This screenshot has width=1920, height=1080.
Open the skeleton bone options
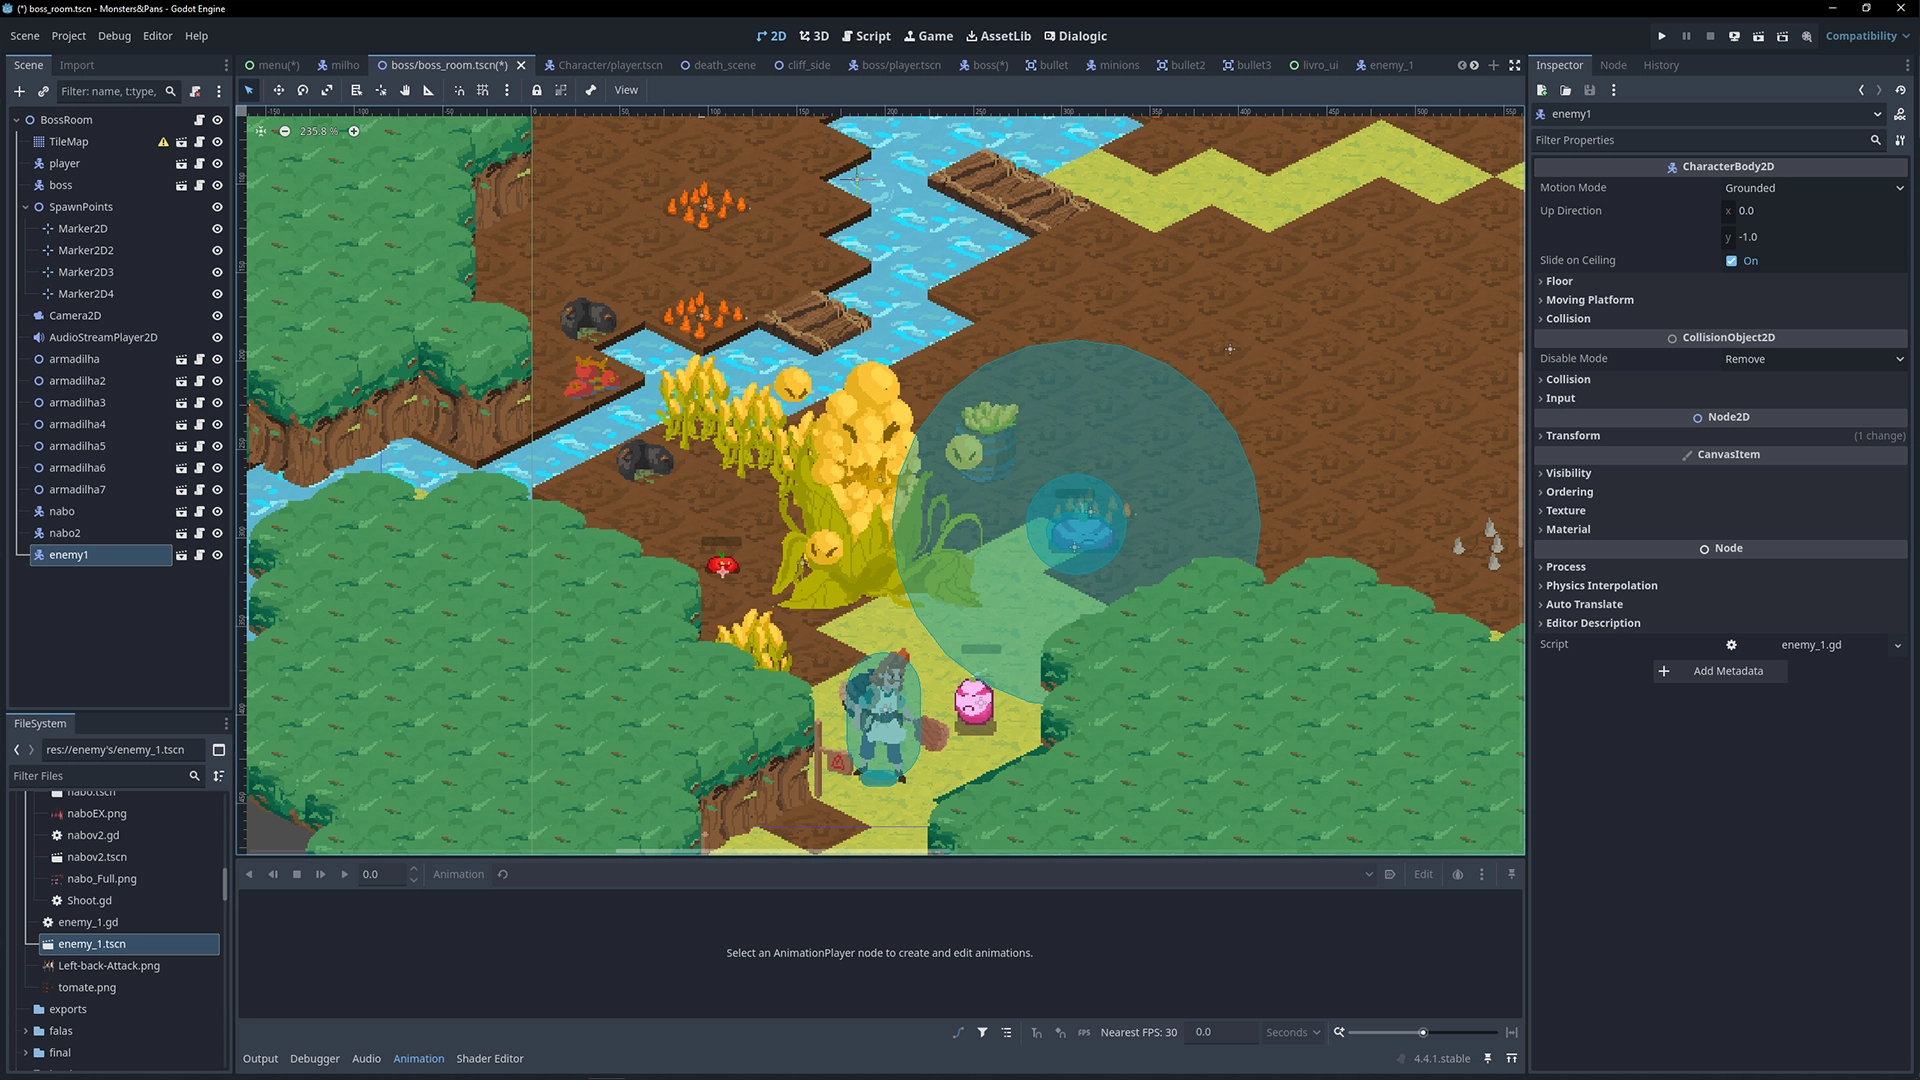point(591,90)
